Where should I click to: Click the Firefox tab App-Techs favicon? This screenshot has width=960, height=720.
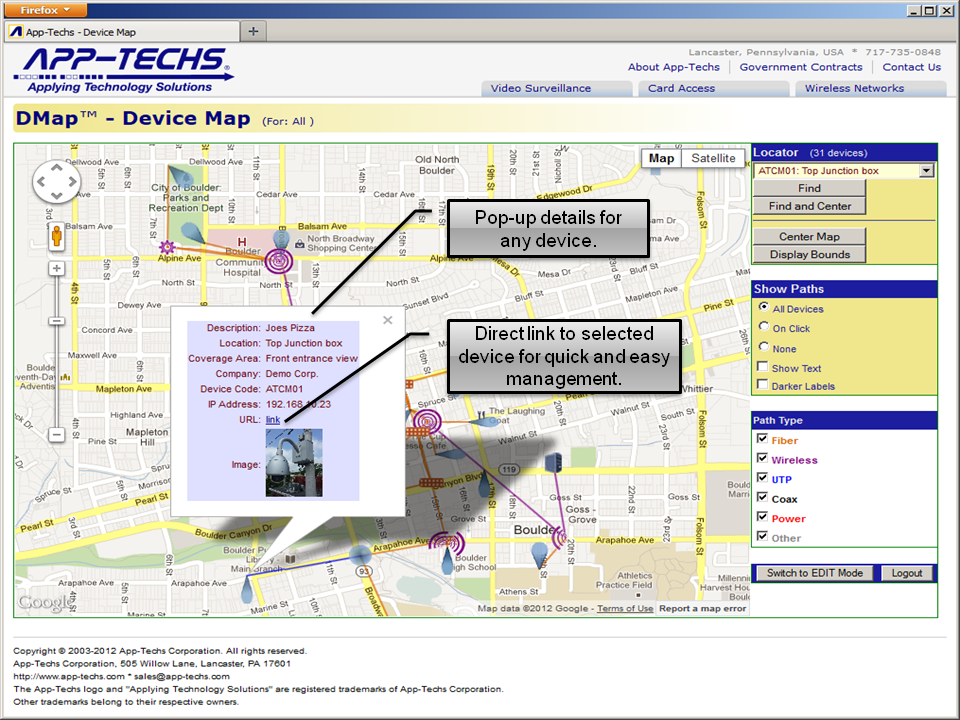[16, 32]
